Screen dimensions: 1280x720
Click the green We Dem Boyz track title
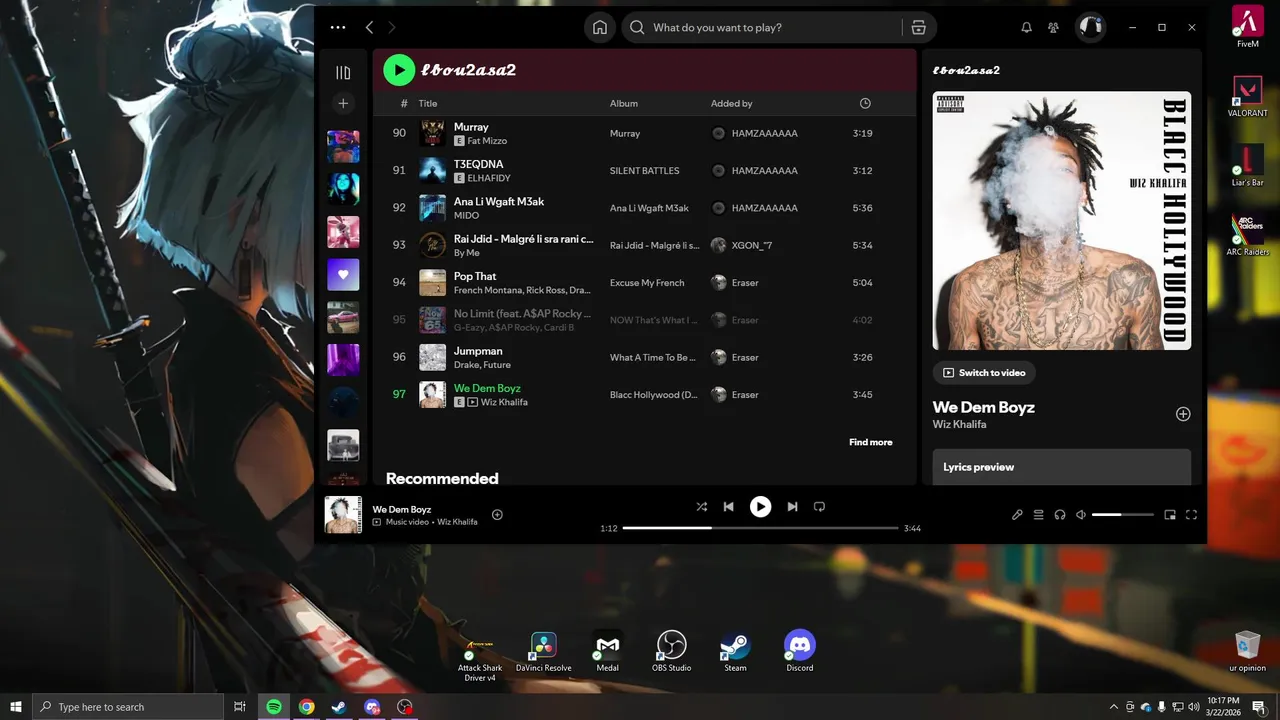(x=487, y=388)
